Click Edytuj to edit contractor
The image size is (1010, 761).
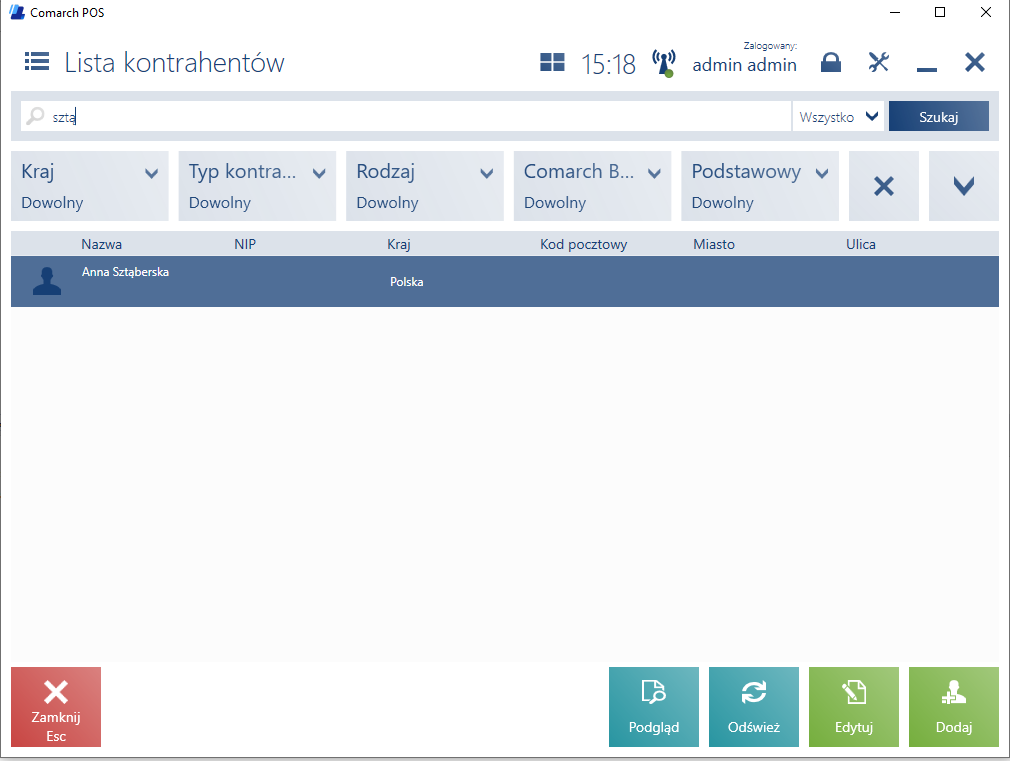coord(853,707)
